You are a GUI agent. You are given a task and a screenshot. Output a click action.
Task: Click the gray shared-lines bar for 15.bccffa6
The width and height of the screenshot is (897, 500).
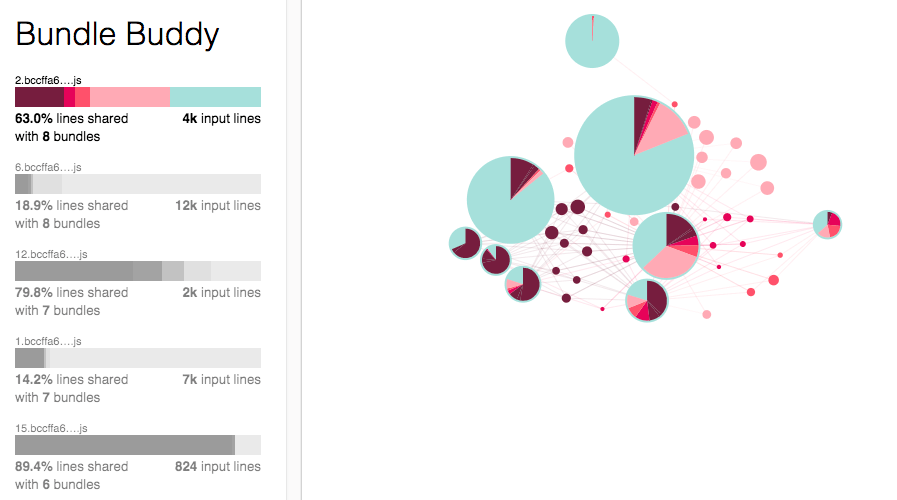tap(125, 445)
